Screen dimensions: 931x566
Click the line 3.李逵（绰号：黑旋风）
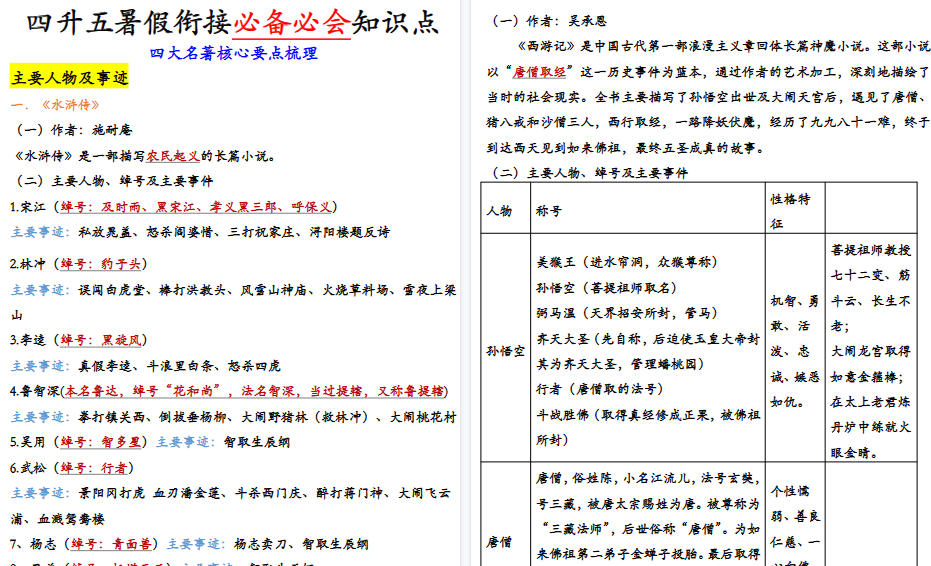coord(78,340)
